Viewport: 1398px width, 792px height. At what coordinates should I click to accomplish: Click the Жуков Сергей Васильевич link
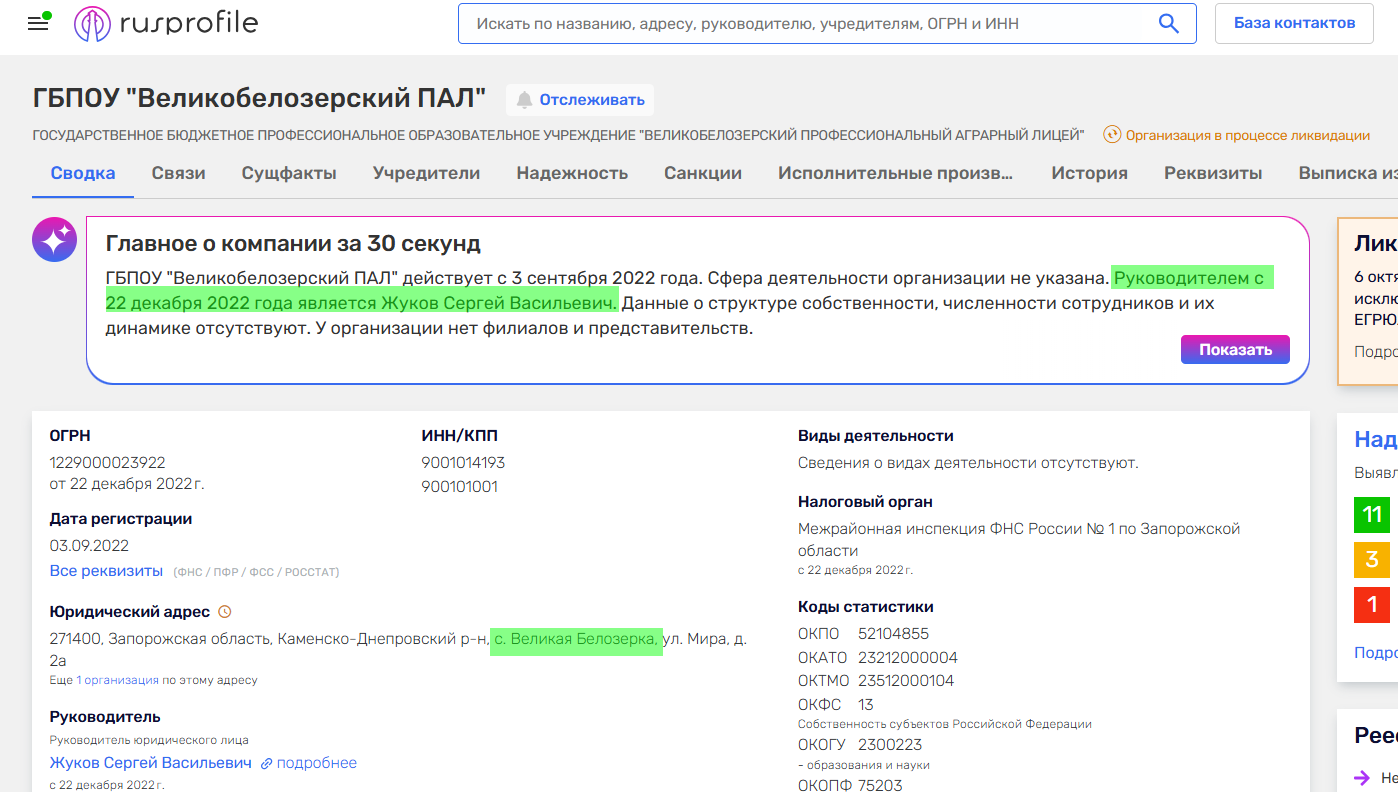pyautogui.click(x=151, y=763)
